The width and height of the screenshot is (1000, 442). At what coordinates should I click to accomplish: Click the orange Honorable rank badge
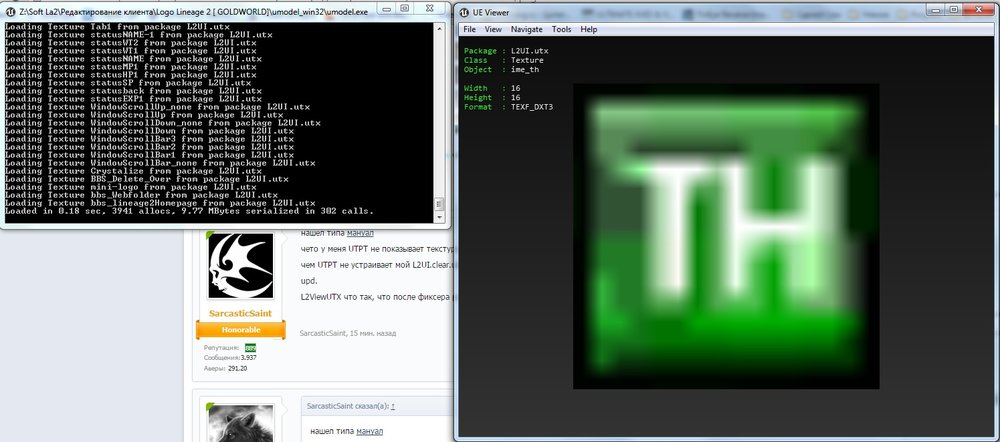(x=240, y=330)
